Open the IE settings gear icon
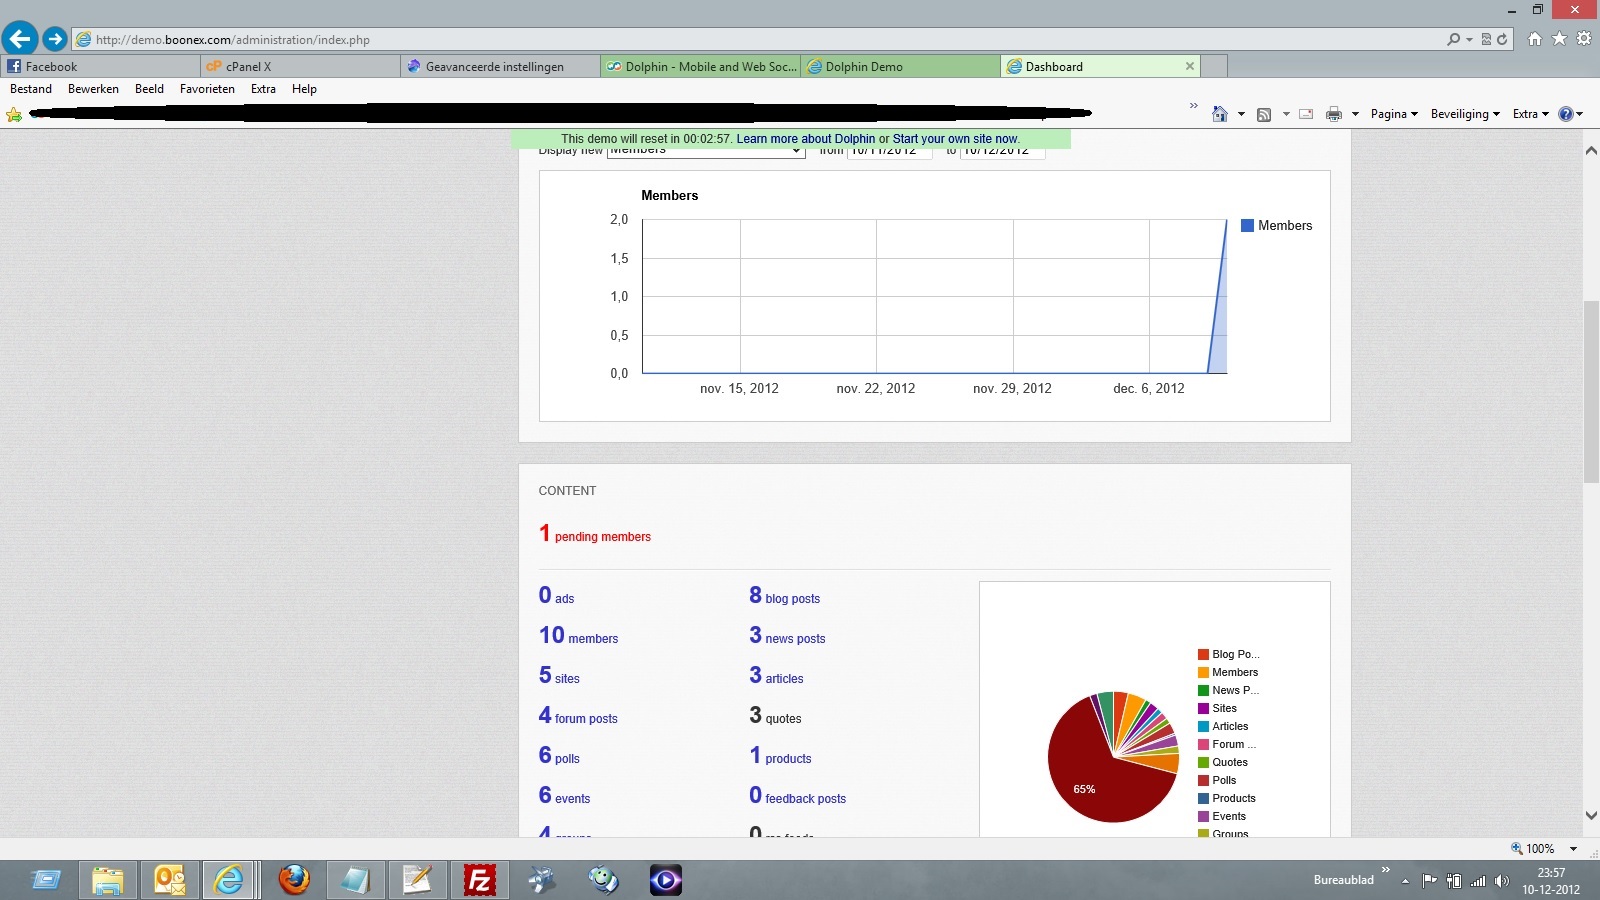Viewport: 1600px width, 900px height. click(x=1584, y=39)
